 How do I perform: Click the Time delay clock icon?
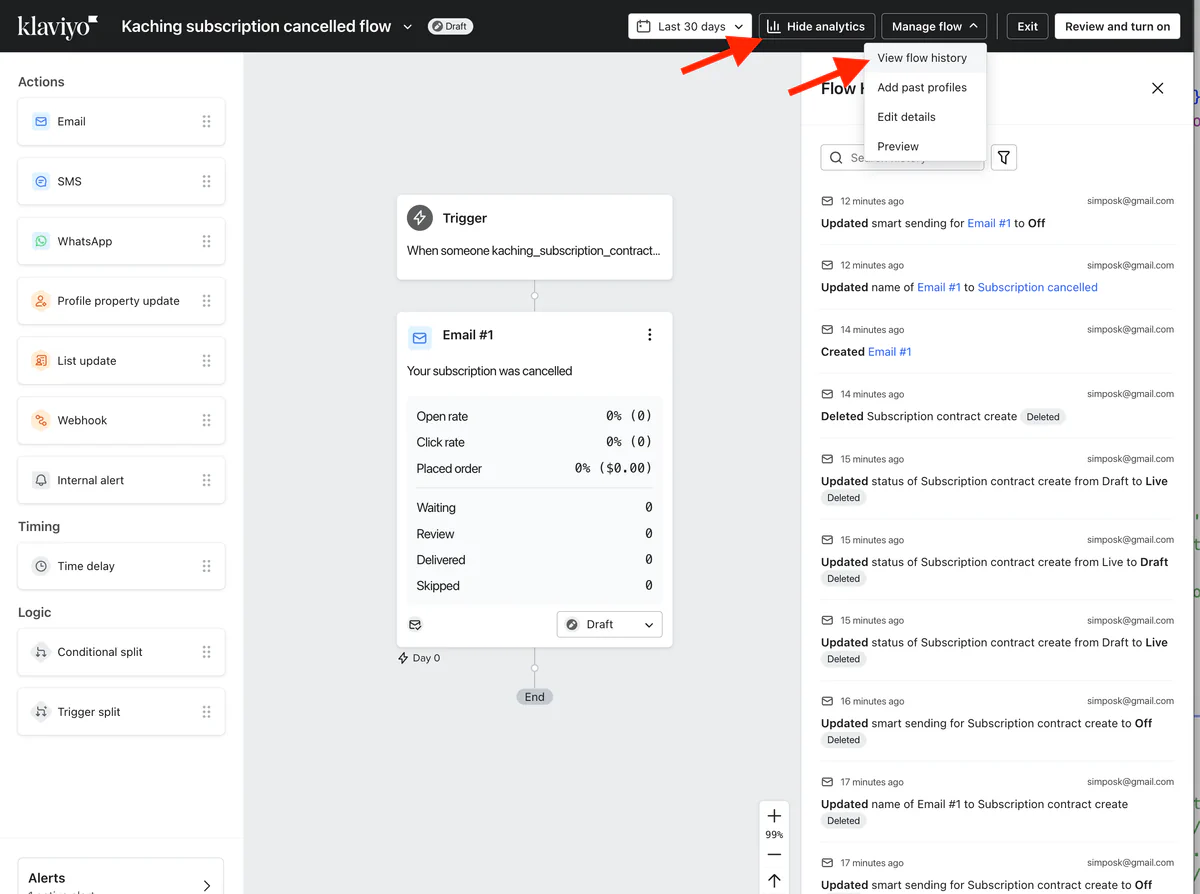click(41, 566)
